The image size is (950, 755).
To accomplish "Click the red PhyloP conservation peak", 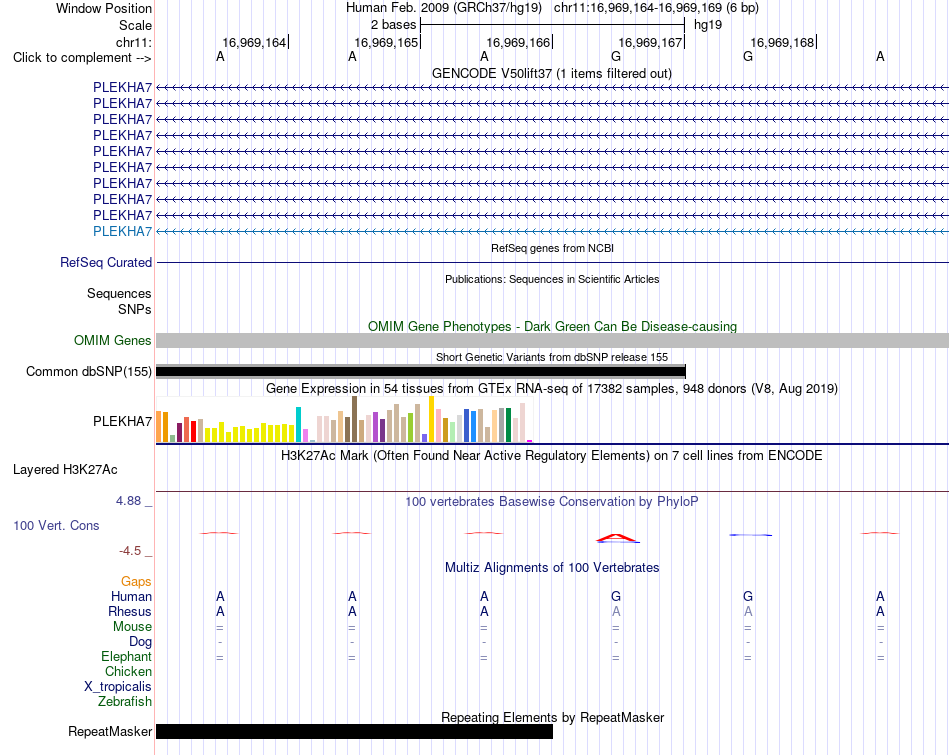I will point(616,537).
